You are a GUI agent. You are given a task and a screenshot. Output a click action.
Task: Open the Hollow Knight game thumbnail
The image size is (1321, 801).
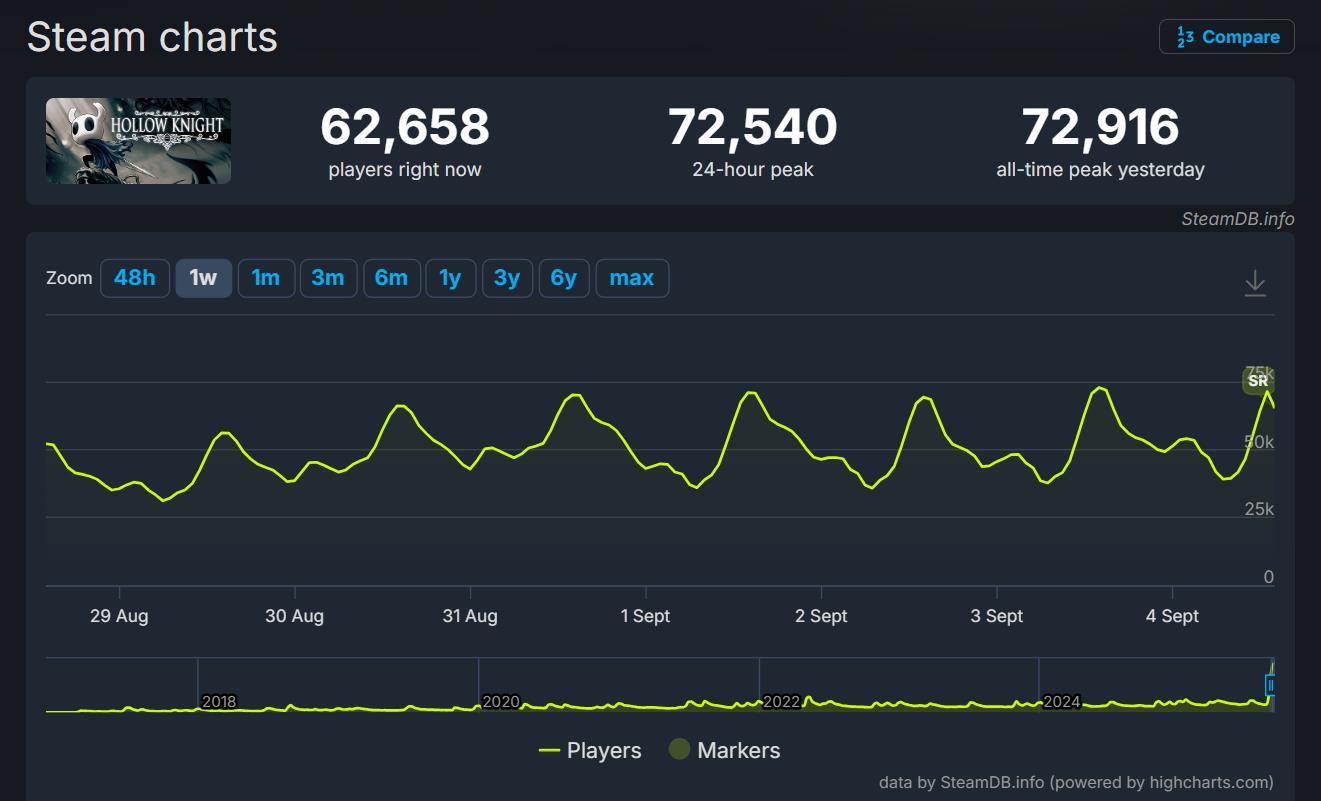[x=138, y=141]
